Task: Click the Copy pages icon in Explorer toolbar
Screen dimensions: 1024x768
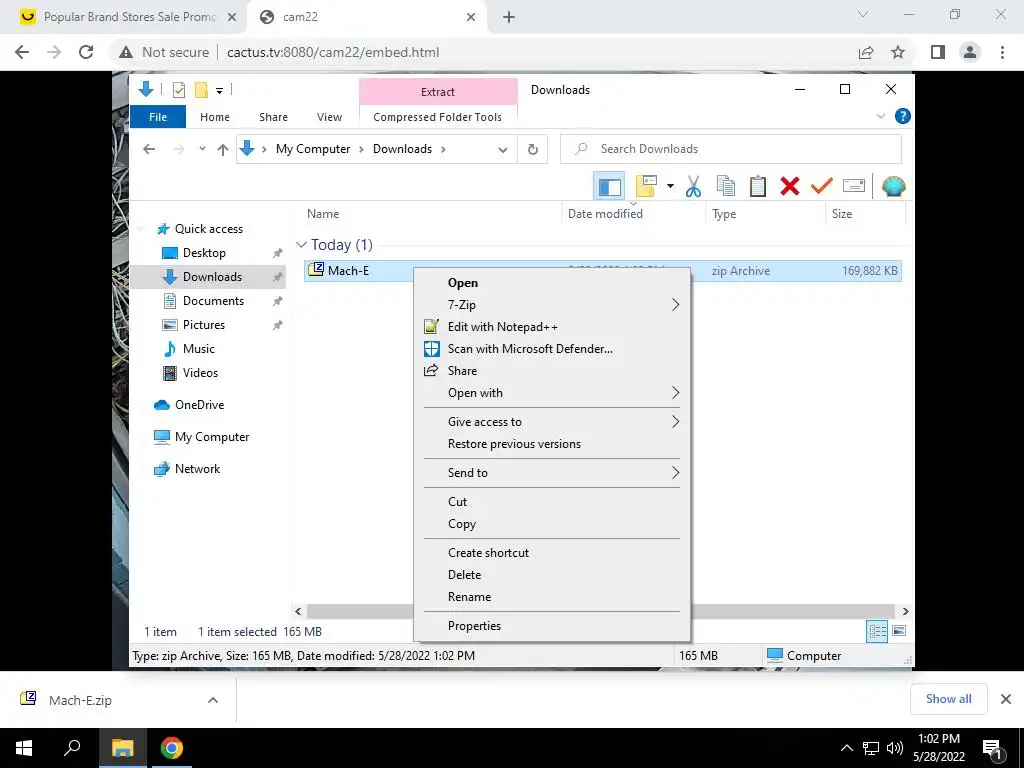Action: coord(726,186)
